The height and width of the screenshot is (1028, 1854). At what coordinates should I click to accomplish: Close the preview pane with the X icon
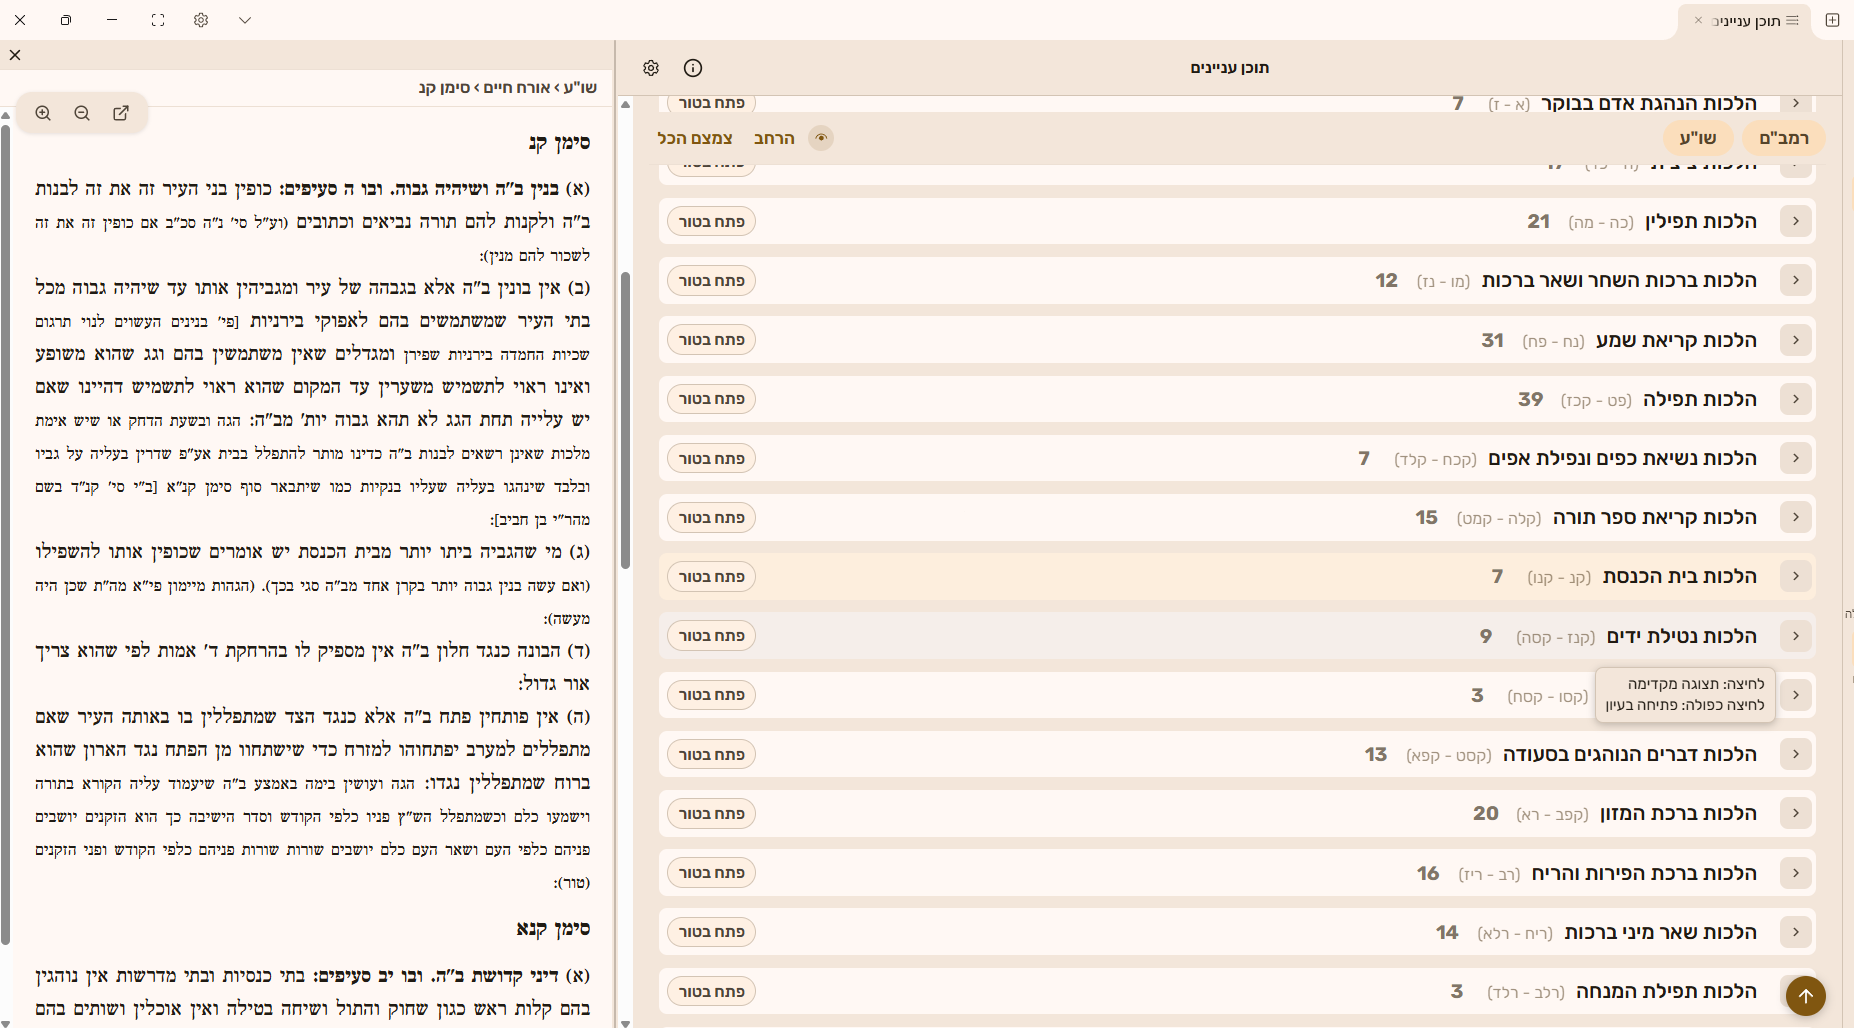point(15,55)
